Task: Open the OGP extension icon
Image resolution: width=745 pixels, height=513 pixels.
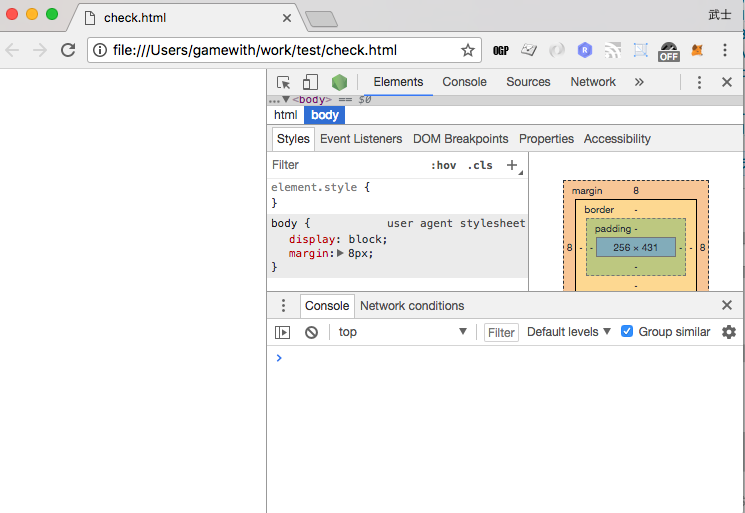Action: point(501,50)
